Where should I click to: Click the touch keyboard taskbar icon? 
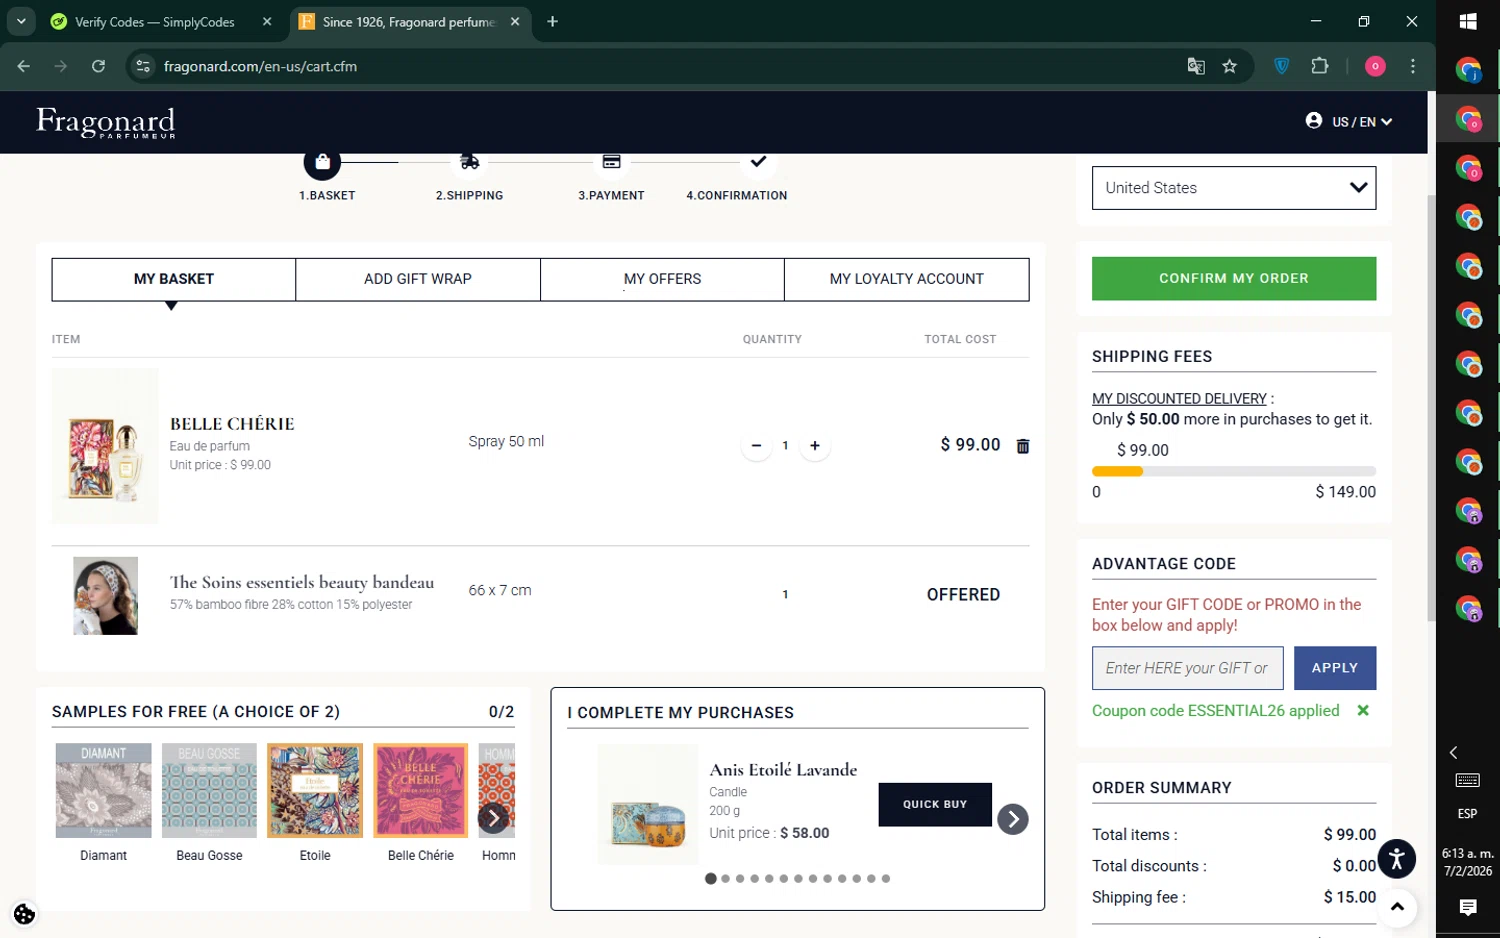pyautogui.click(x=1467, y=780)
